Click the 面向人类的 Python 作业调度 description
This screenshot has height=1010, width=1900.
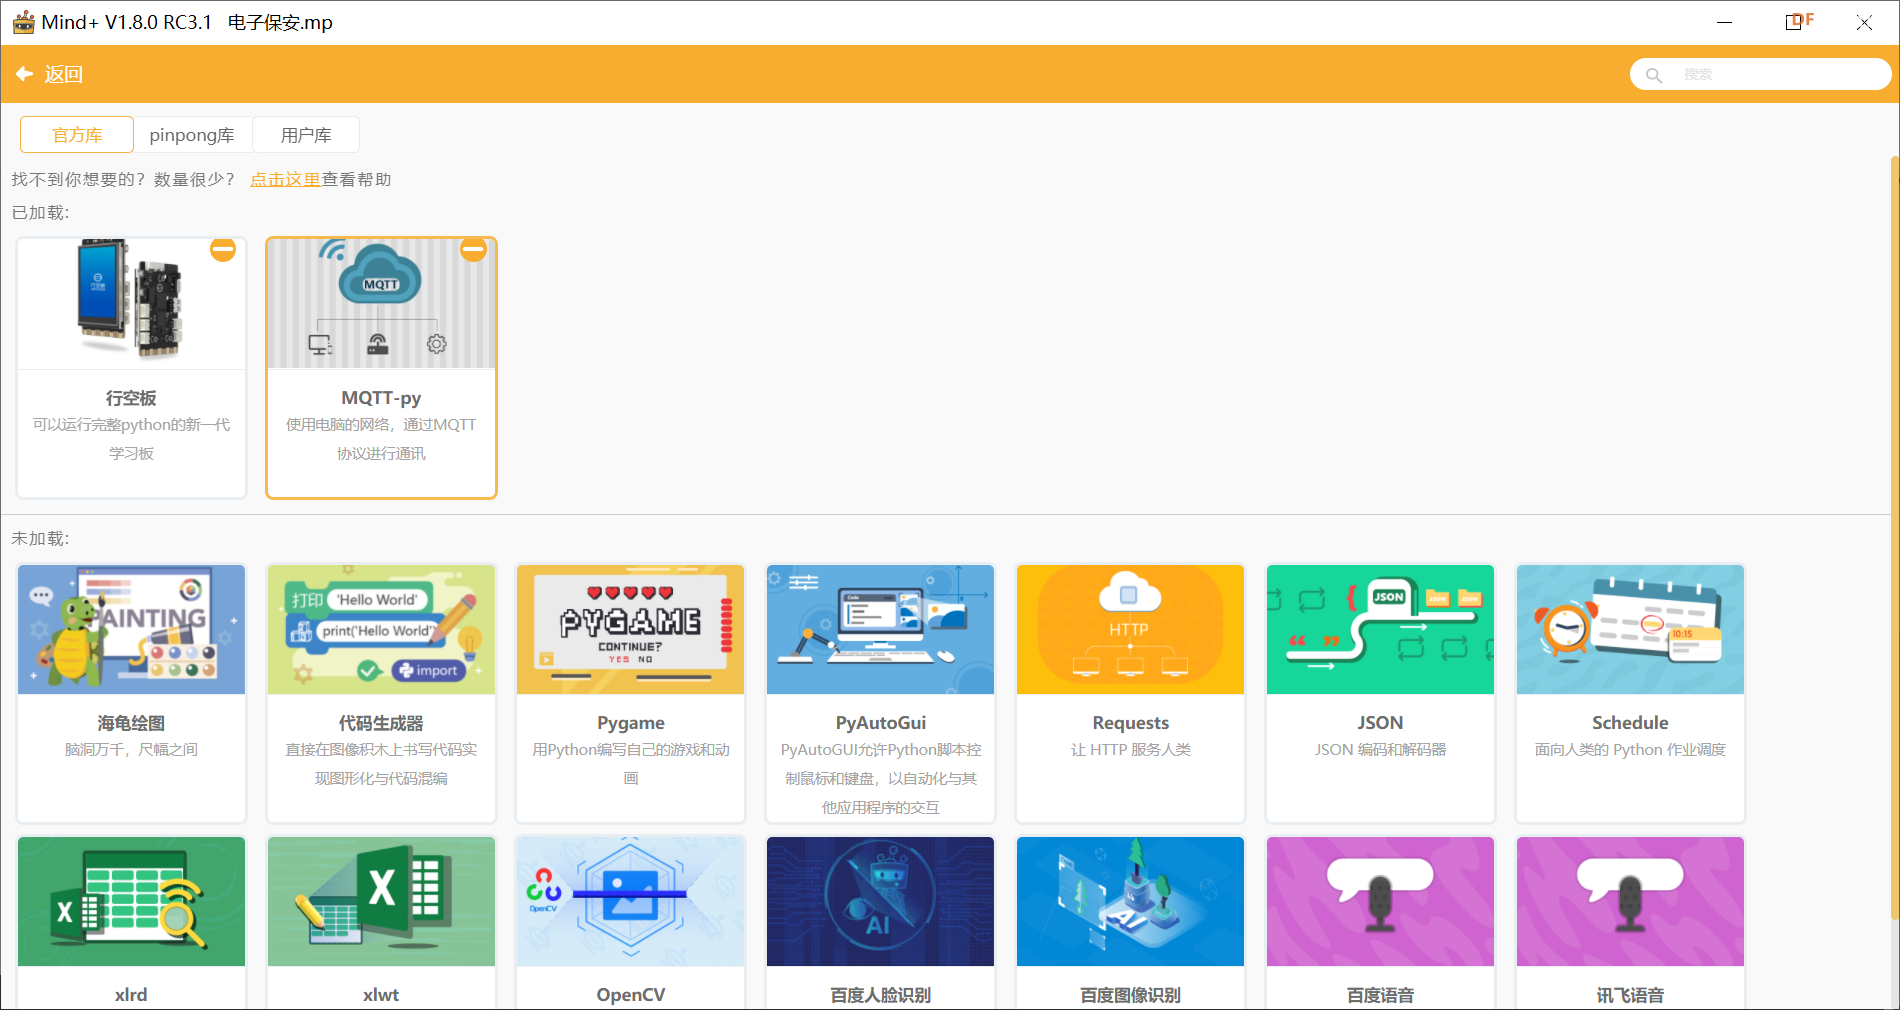click(1630, 750)
